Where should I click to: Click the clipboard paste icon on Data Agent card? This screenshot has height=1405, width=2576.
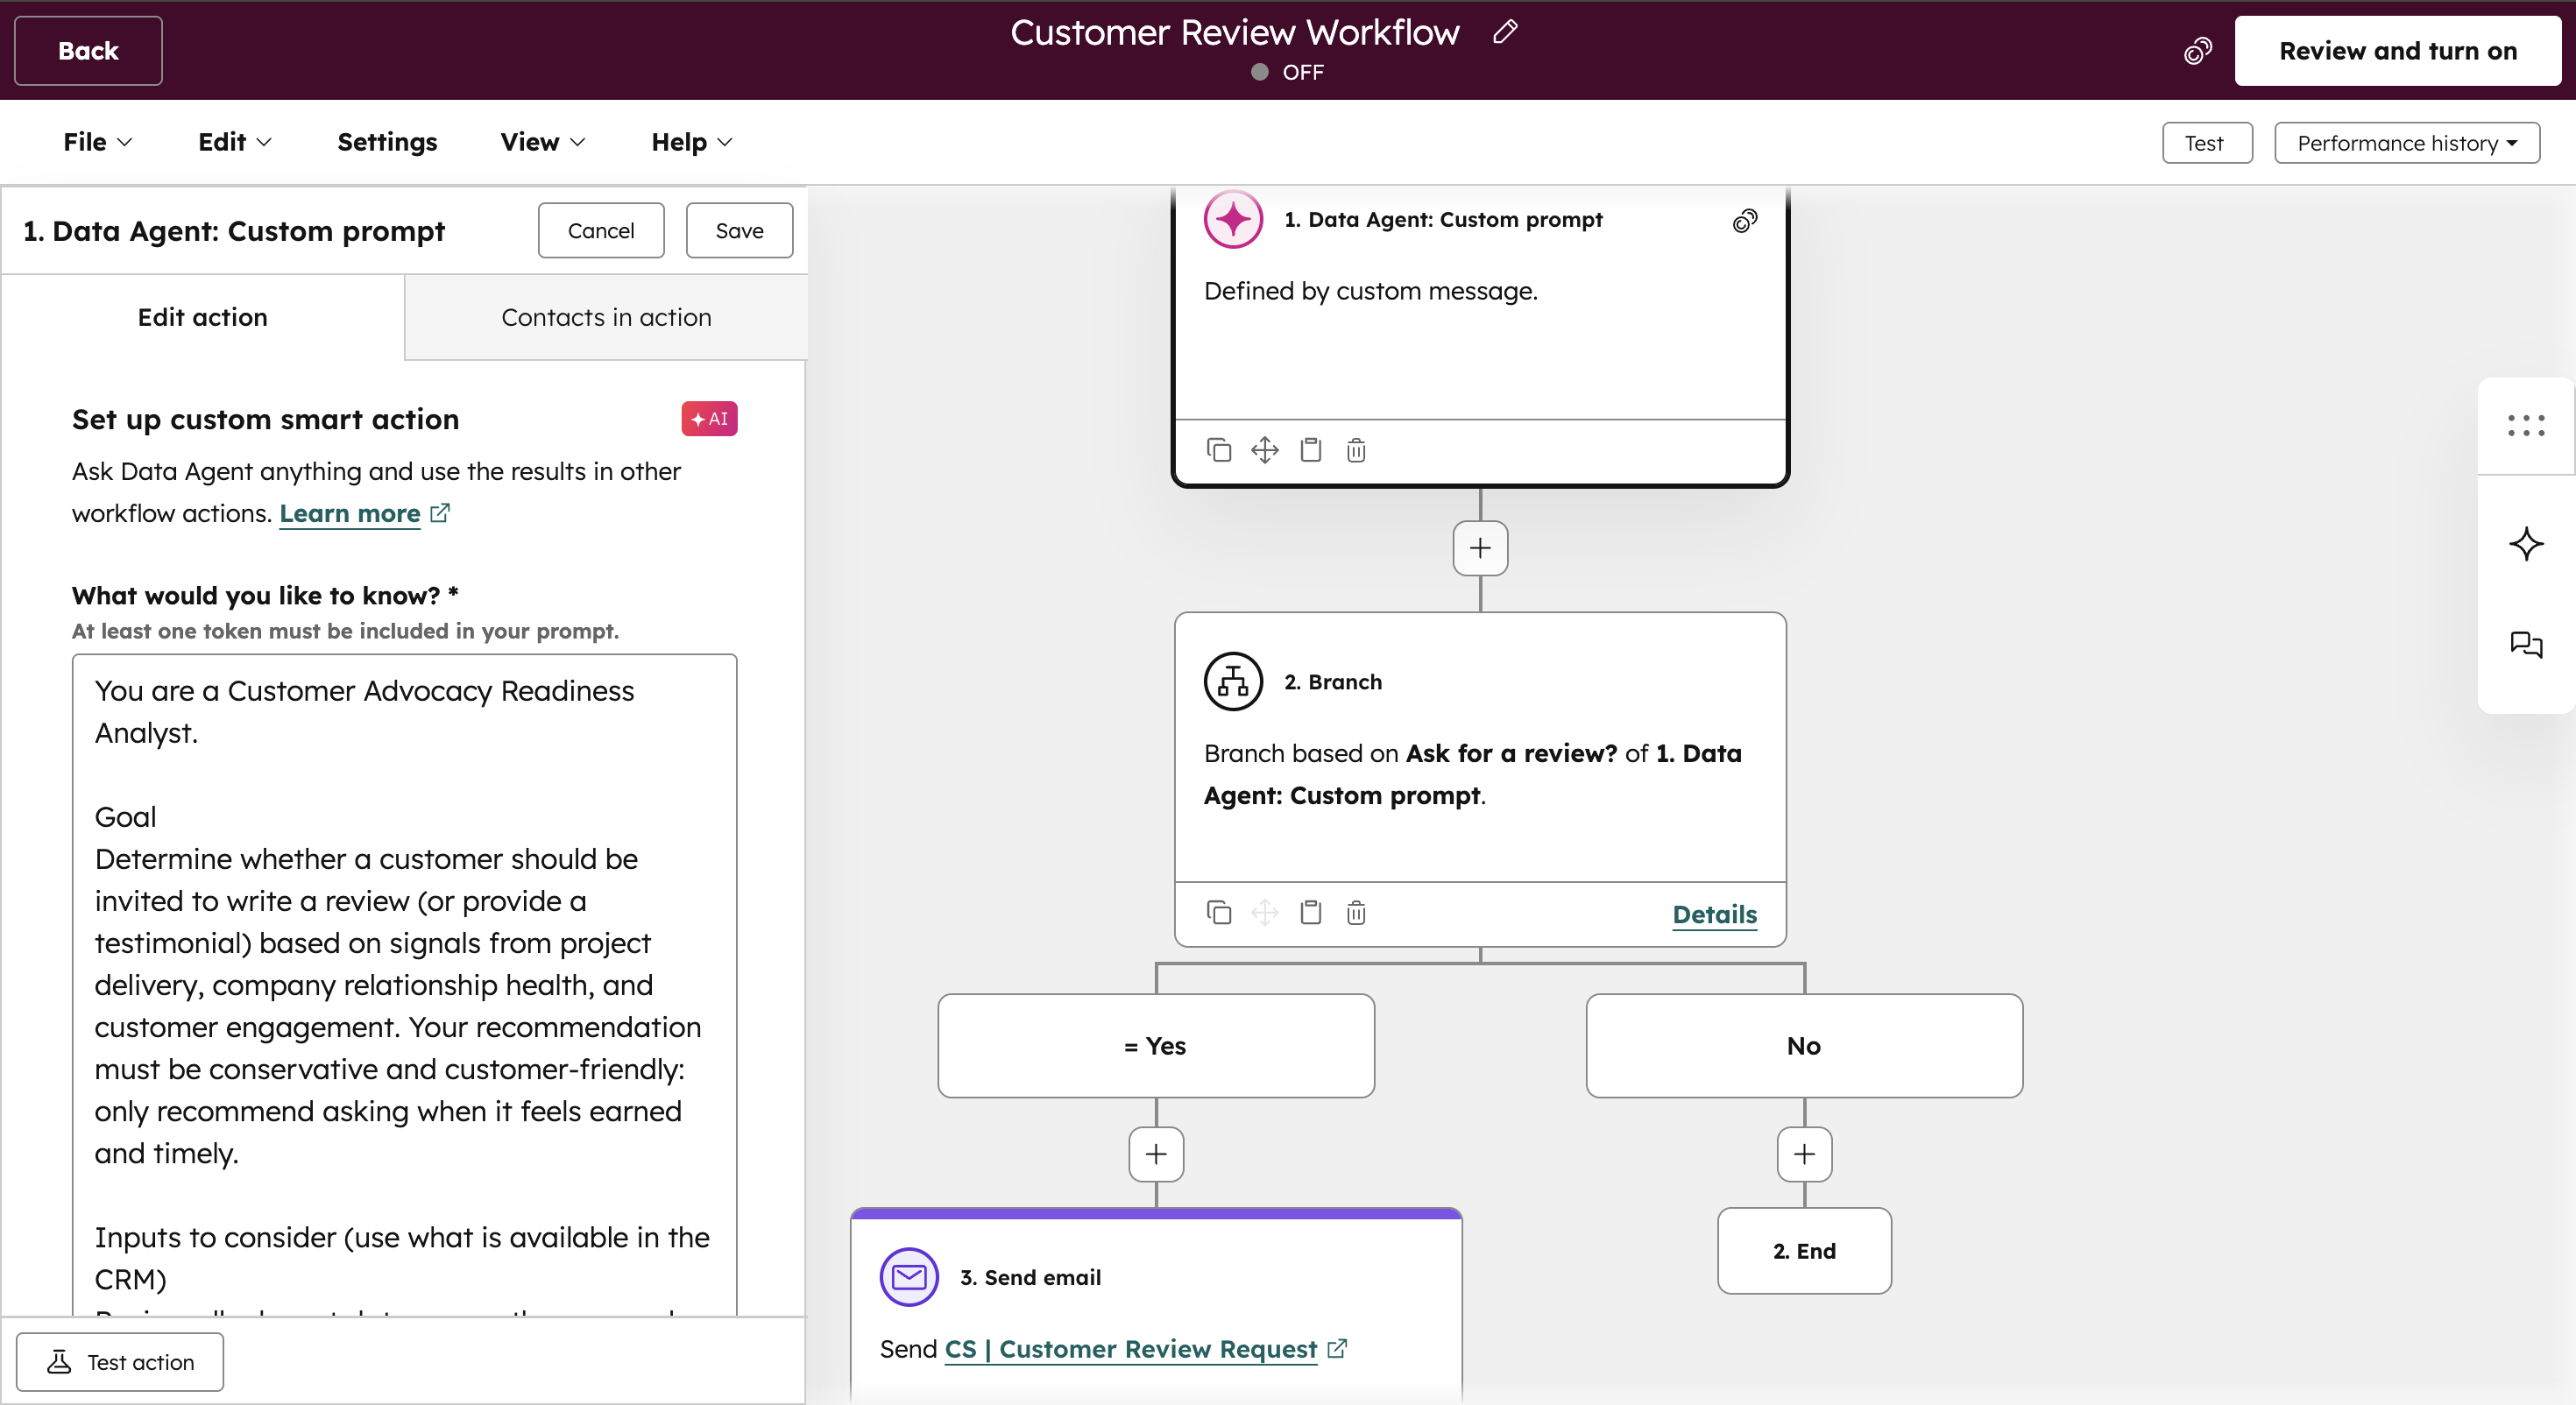[x=1310, y=450]
